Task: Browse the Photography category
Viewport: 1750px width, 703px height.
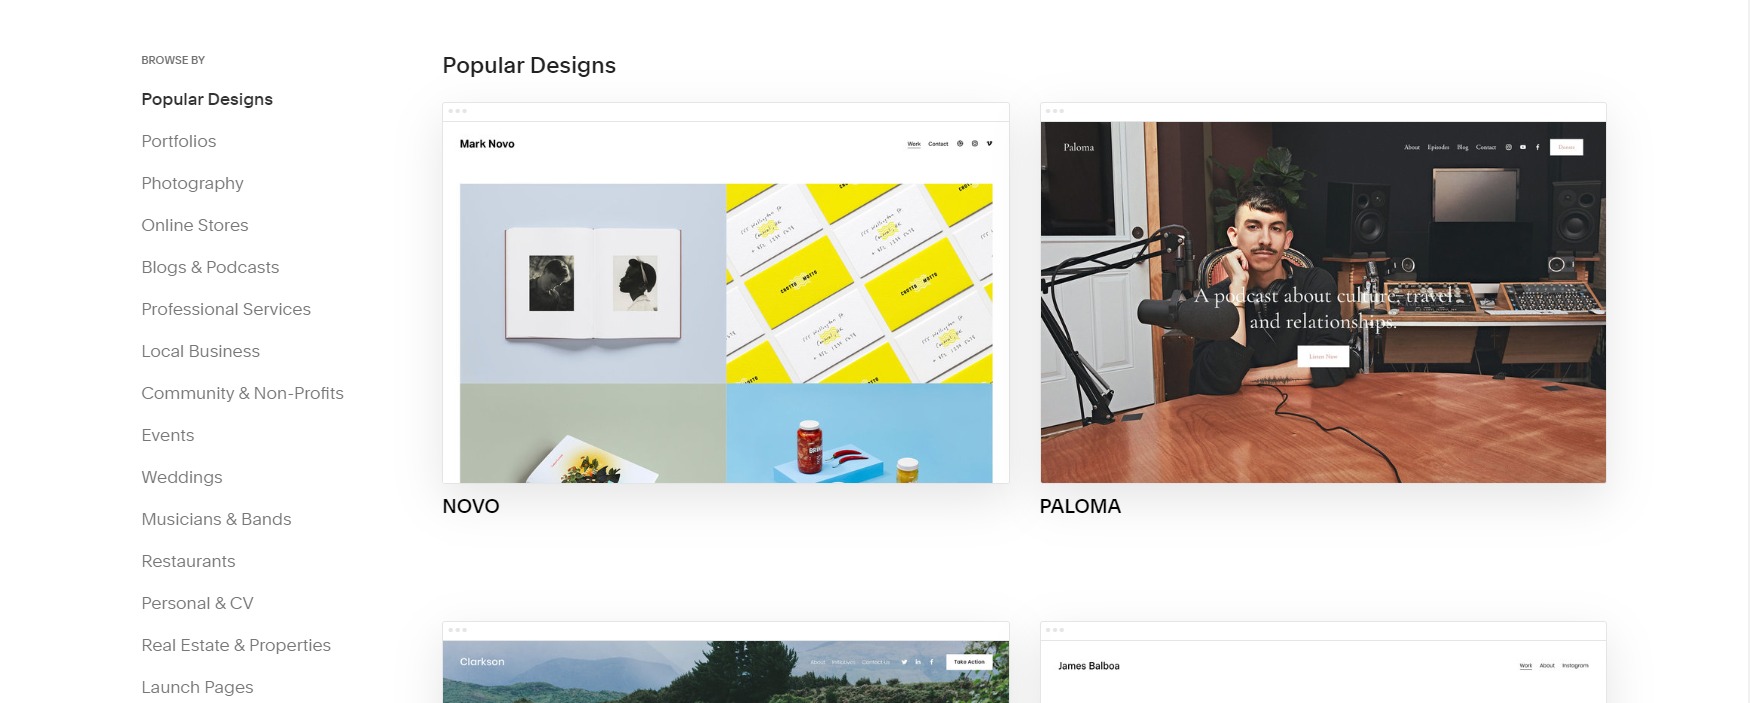Action: [192, 183]
